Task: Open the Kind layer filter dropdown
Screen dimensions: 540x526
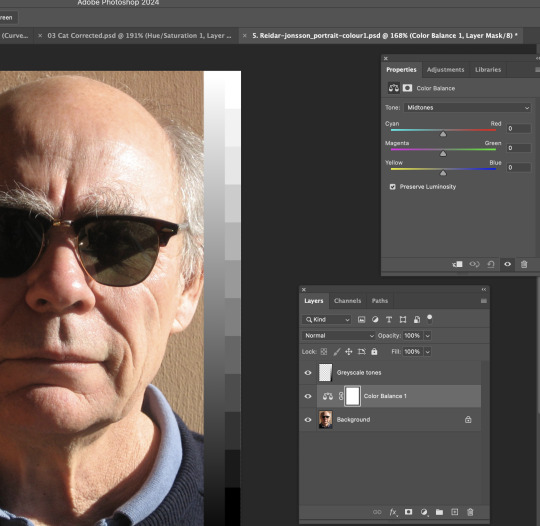Action: coord(326,320)
